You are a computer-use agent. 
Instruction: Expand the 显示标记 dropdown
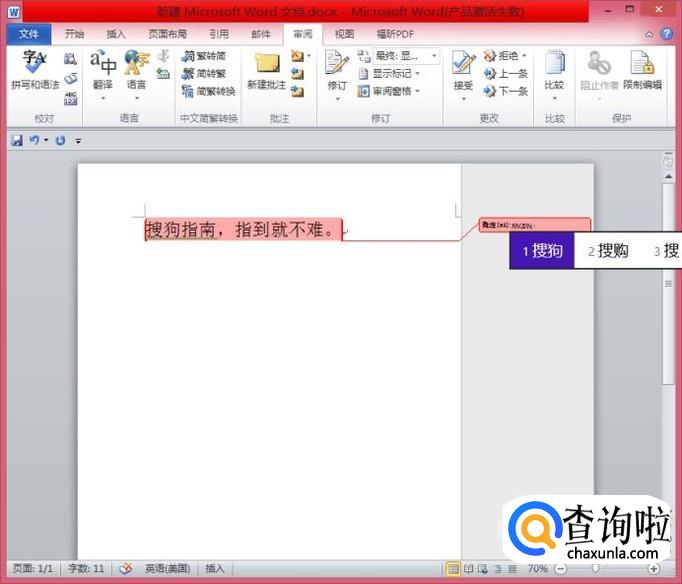point(417,73)
